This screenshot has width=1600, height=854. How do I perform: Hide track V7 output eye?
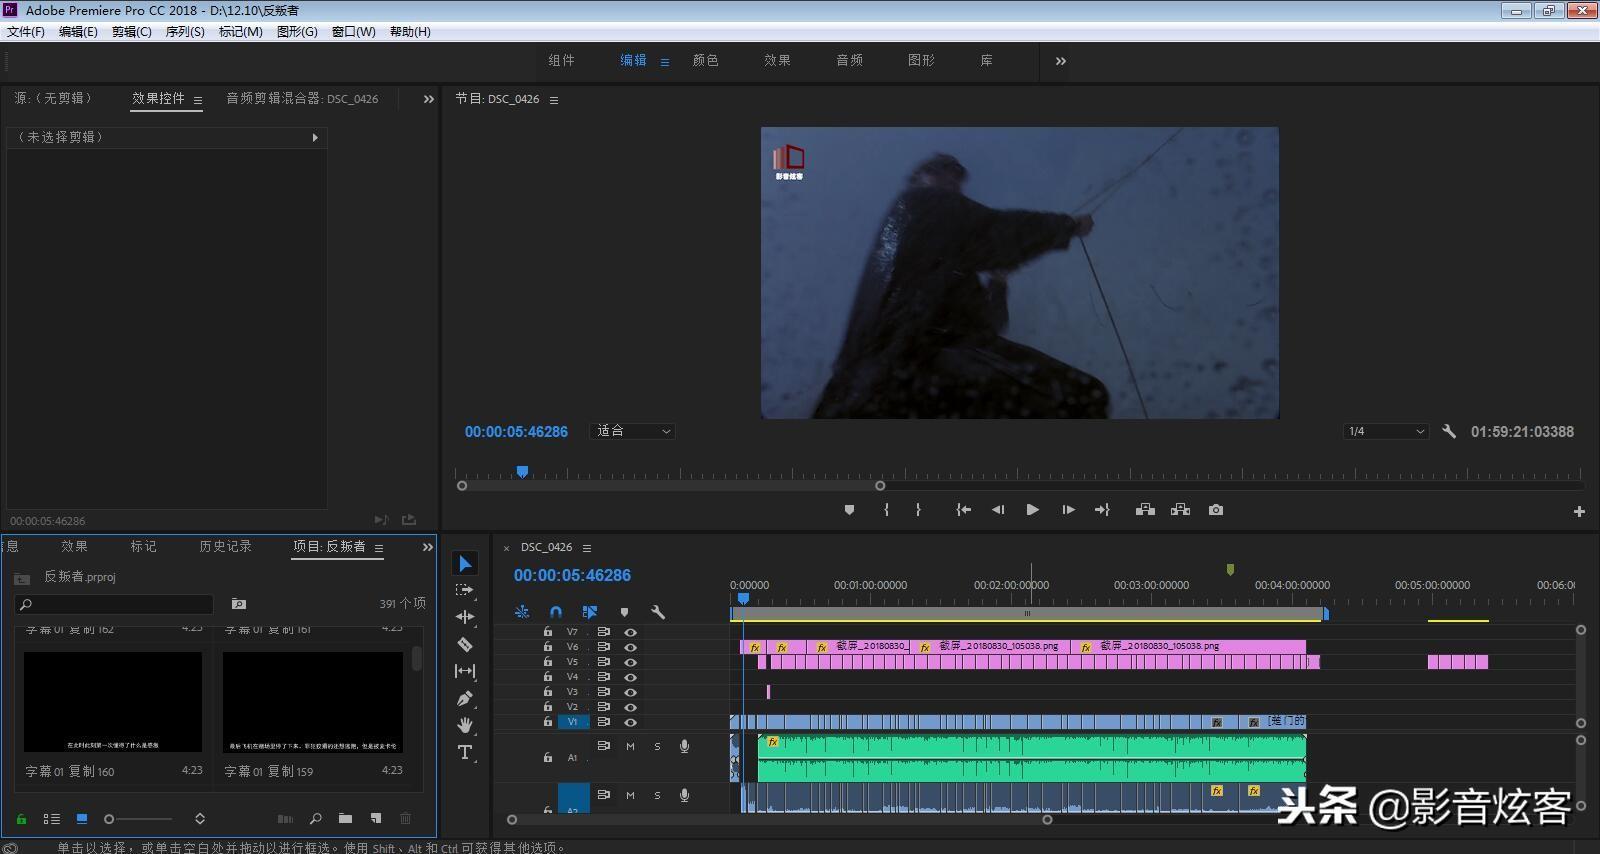click(630, 632)
